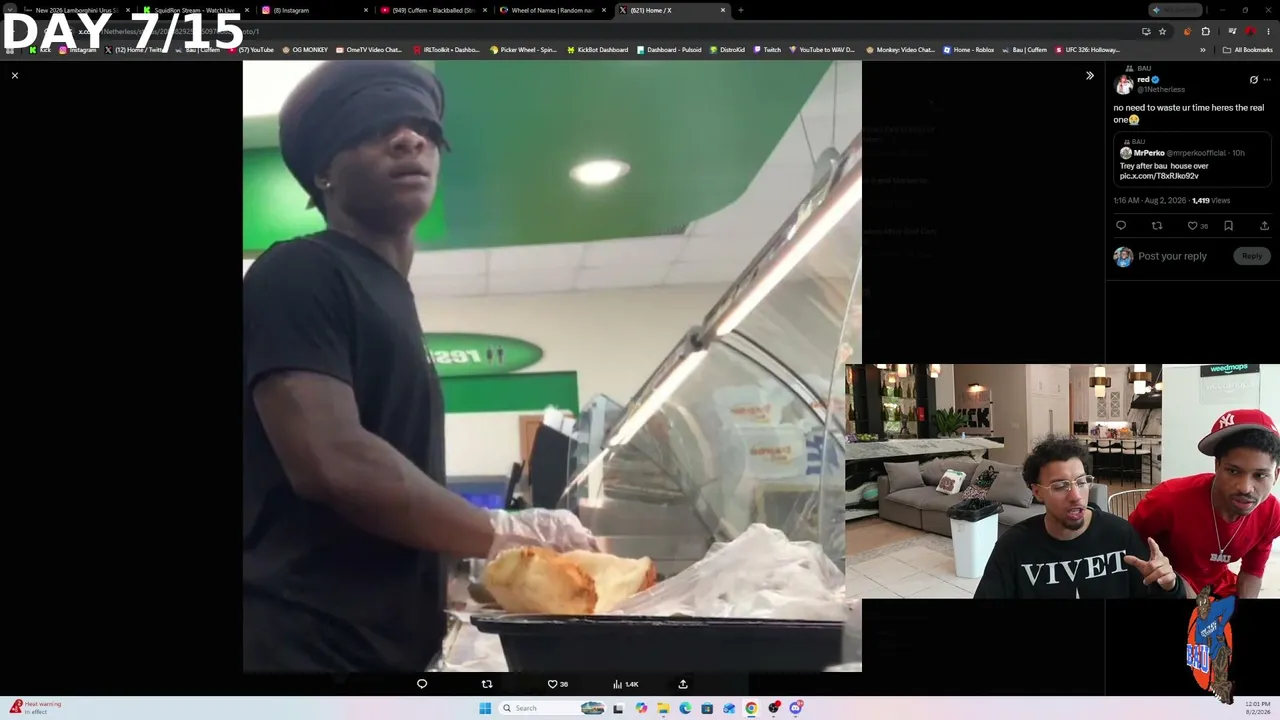The image size is (1280, 720).
Task: Open the more options menu on red's tweet
Action: (x=1267, y=80)
